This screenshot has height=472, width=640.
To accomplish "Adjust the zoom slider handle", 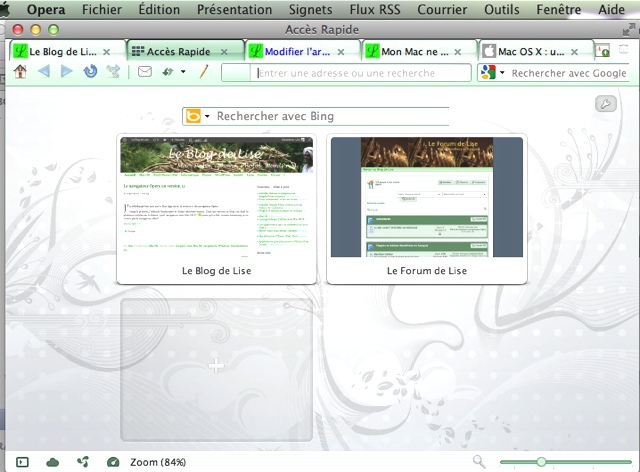I will pyautogui.click(x=541, y=461).
